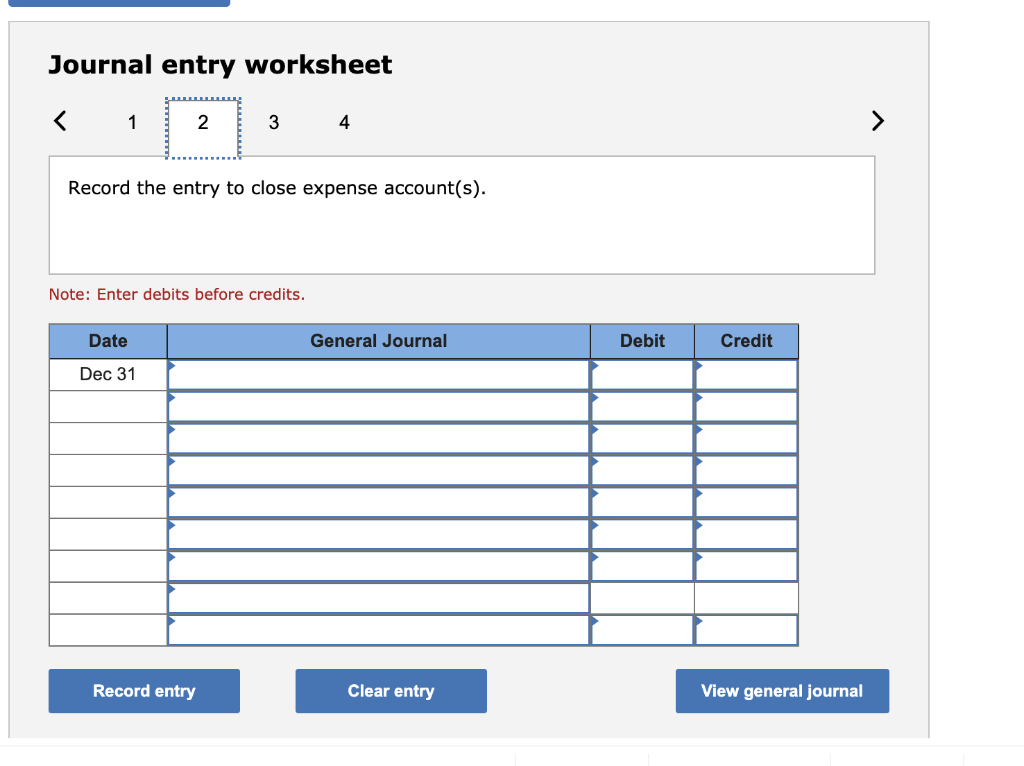This screenshot has height=766, width=1024.
Task: Click the dropdown triangle in the second journal row
Action: tap(173, 400)
